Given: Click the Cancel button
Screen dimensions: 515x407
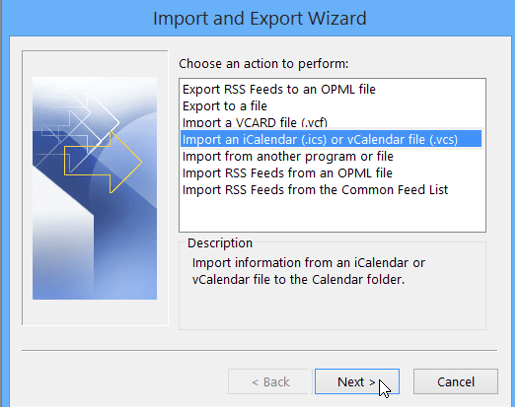Looking at the screenshot, I should (455, 381).
